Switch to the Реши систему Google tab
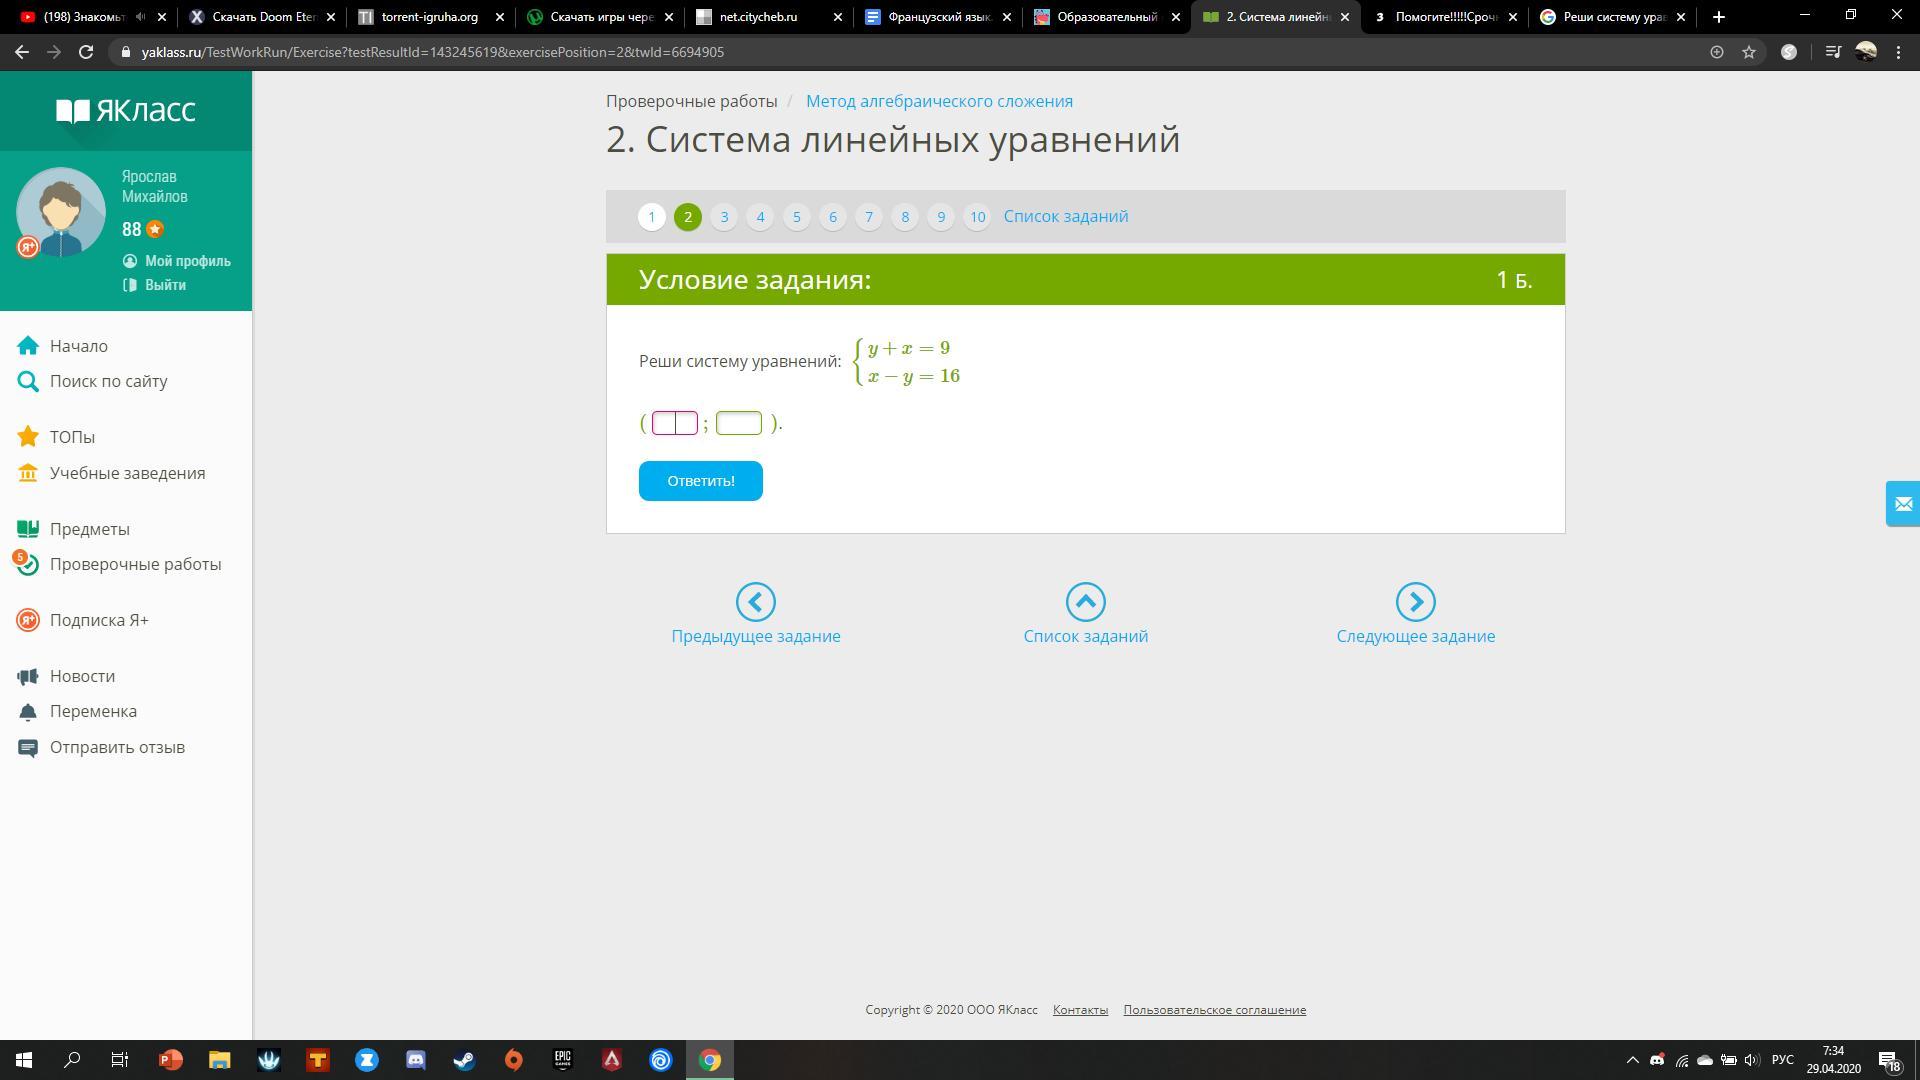The height and width of the screenshot is (1080, 1920). [x=1610, y=17]
